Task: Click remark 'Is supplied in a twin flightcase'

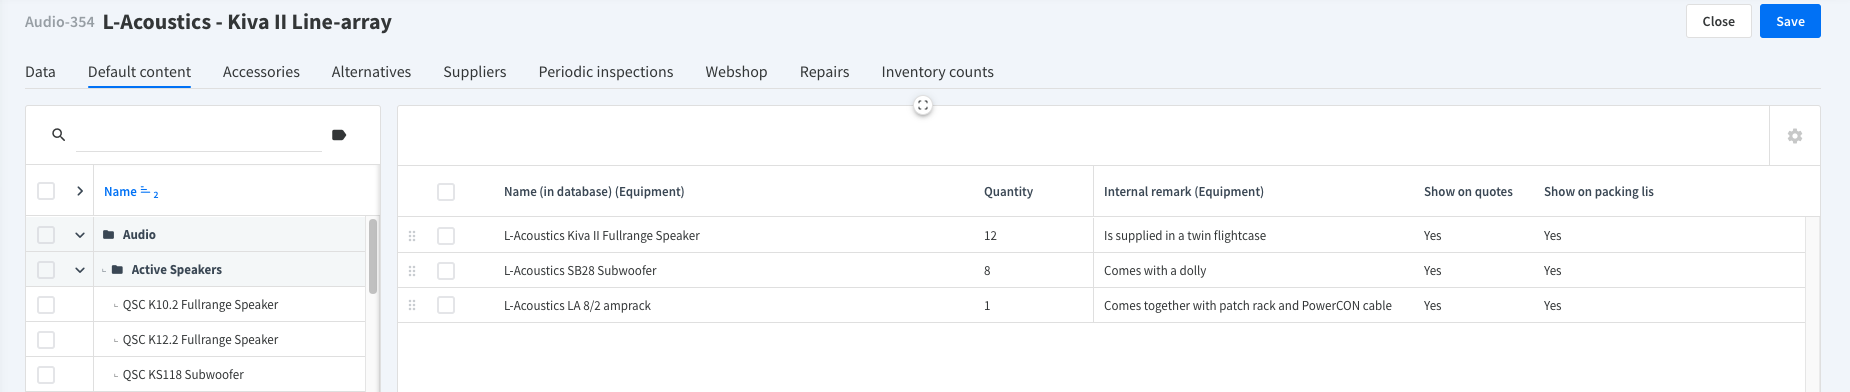Action: point(1185,236)
